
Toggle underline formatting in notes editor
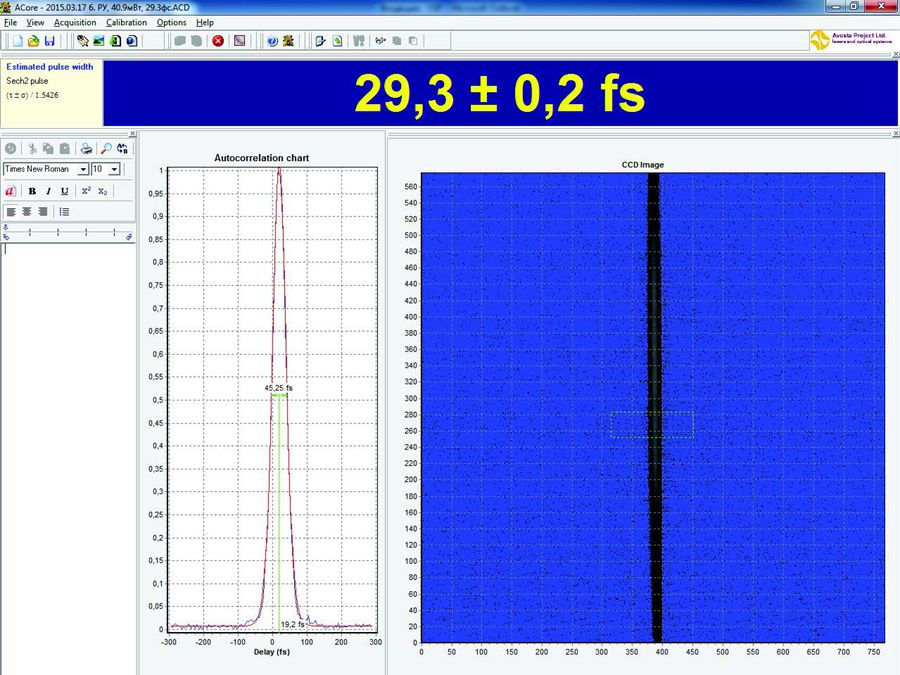(65, 191)
